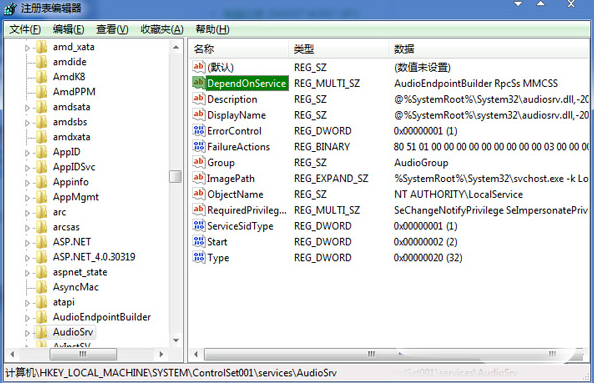This screenshot has height=383, width=594.
Task: Open the 帮助(H) menu
Action: 212,29
